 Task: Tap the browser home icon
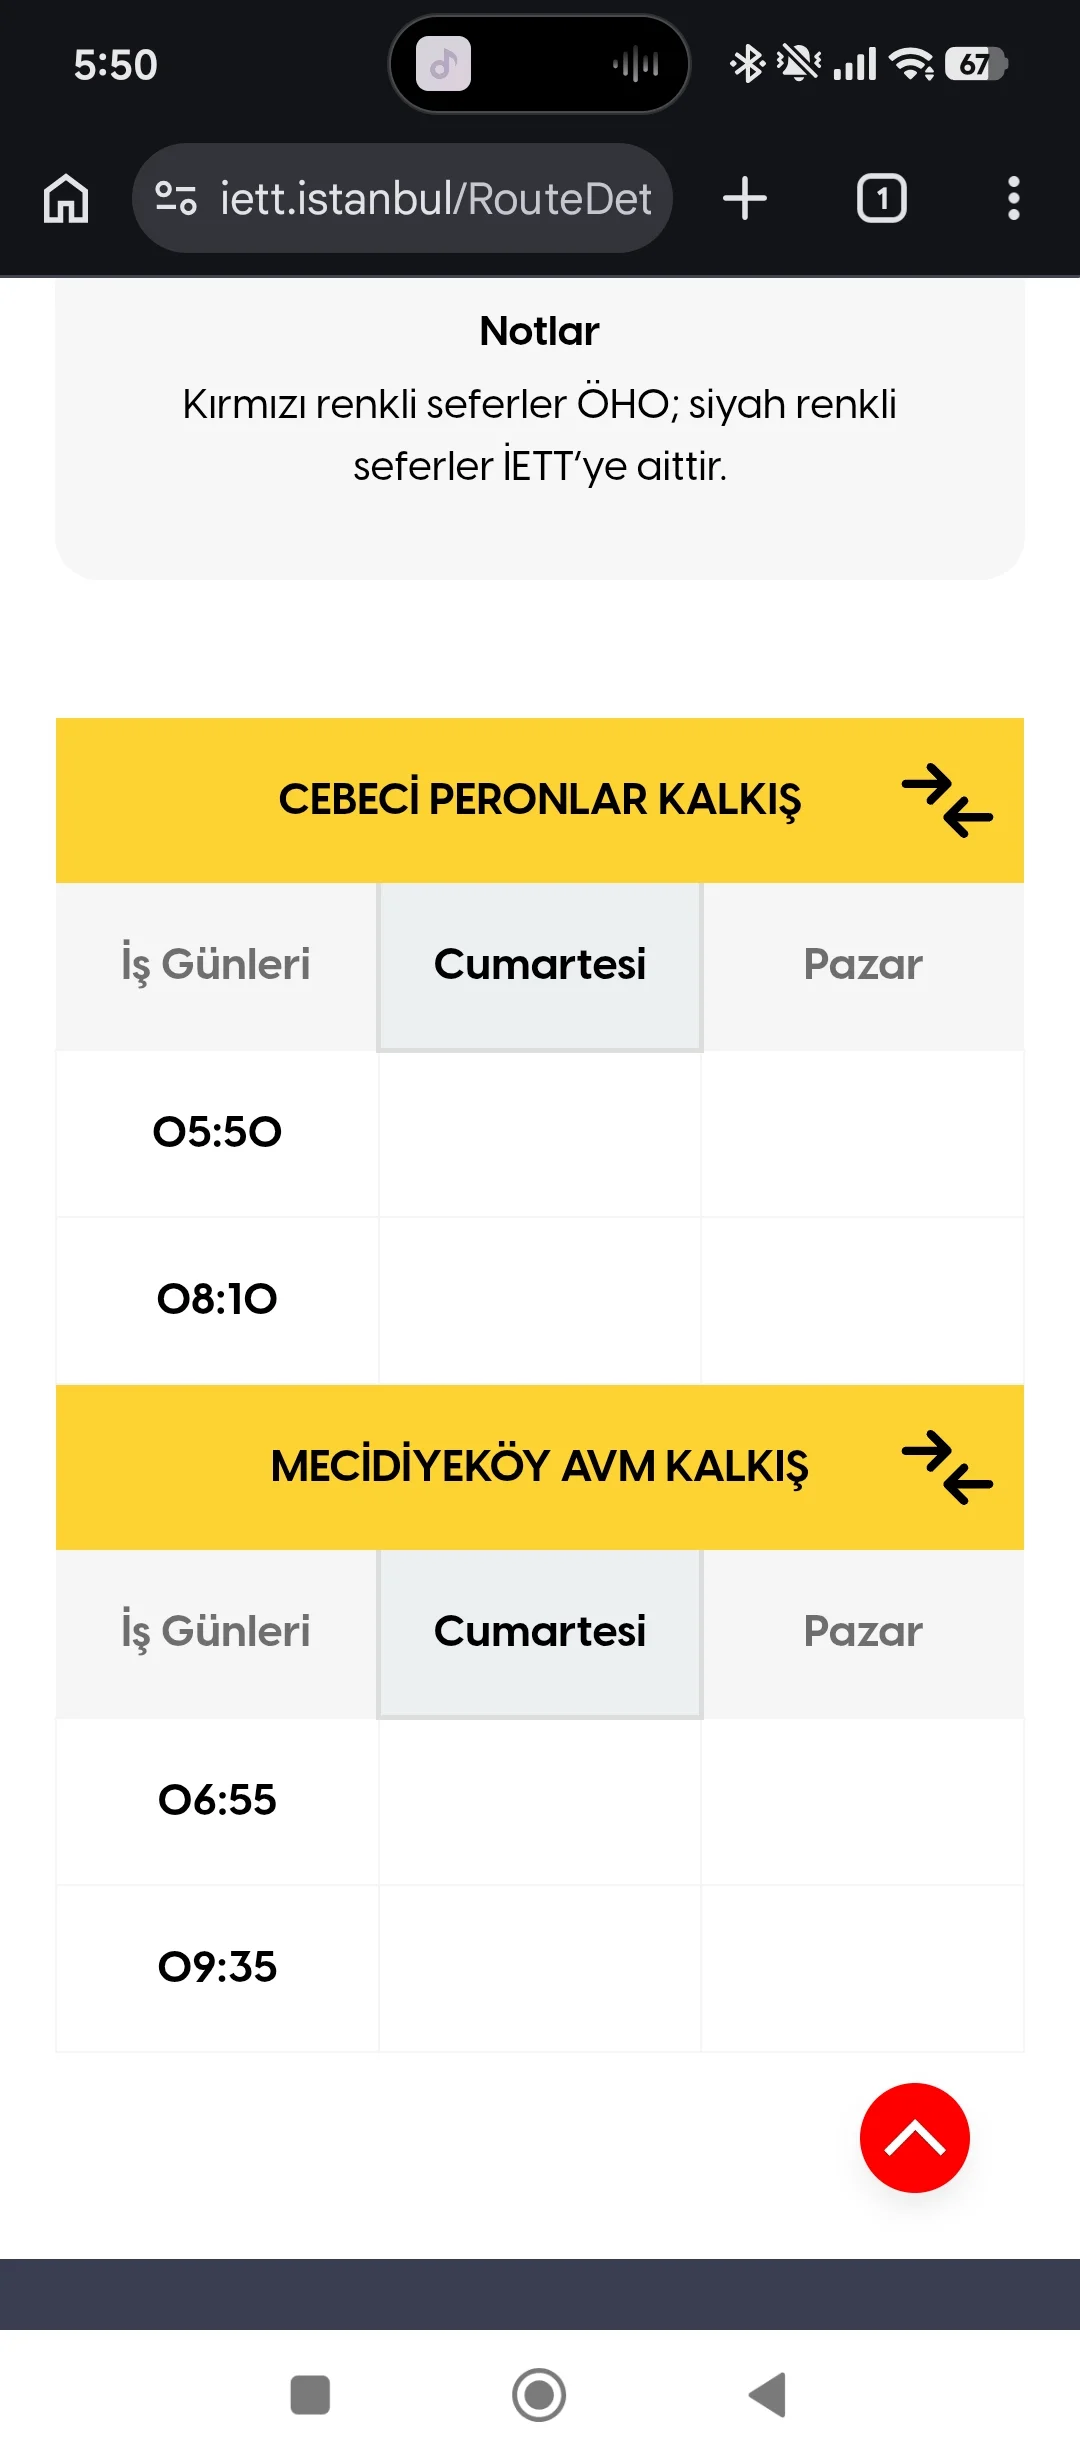(66, 198)
